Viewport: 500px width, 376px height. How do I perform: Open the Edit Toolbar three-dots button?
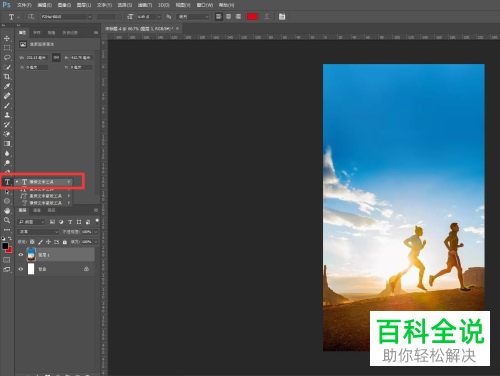click(x=7, y=230)
